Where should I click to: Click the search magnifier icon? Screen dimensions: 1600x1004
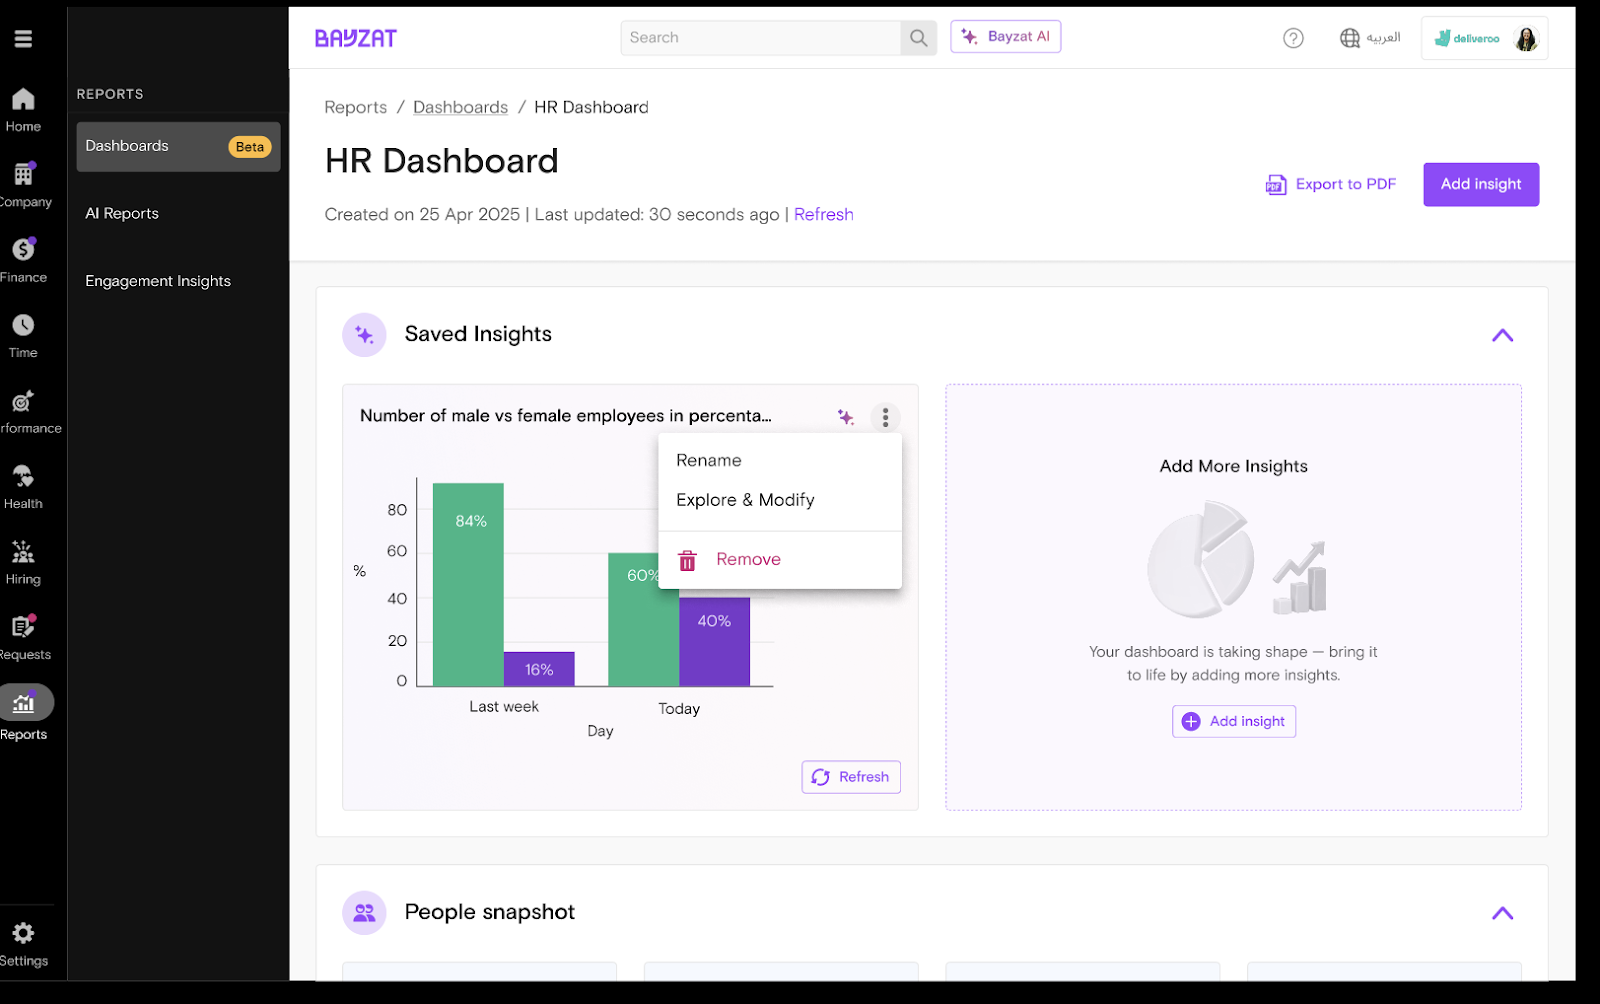tap(918, 38)
